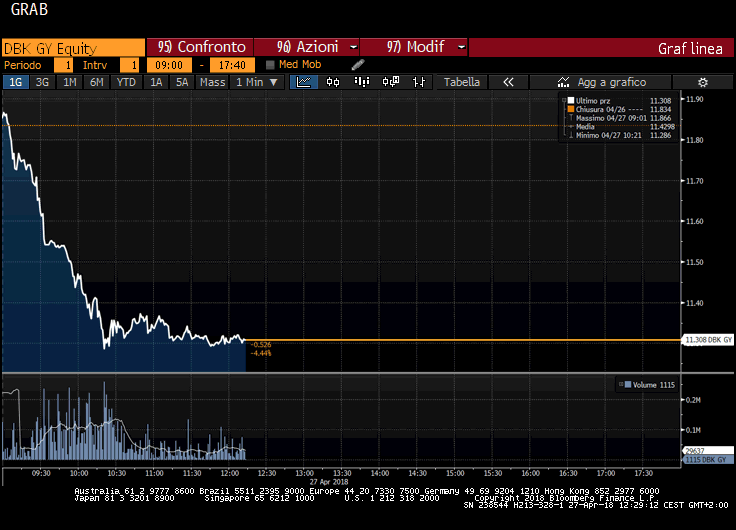Toggle the Ultimo prz legend swatch
Screen dimensions: 736x530
571,100
